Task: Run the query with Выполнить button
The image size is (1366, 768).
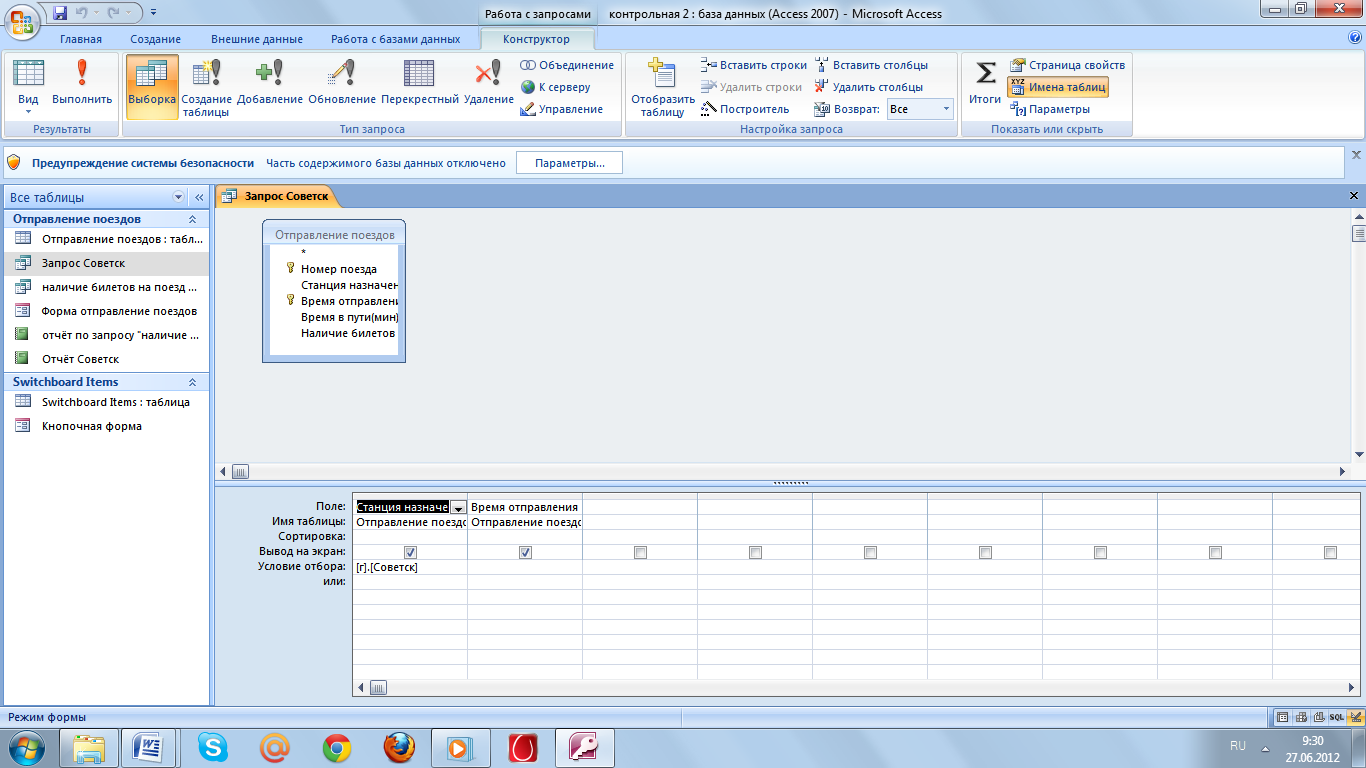Action: click(x=82, y=85)
